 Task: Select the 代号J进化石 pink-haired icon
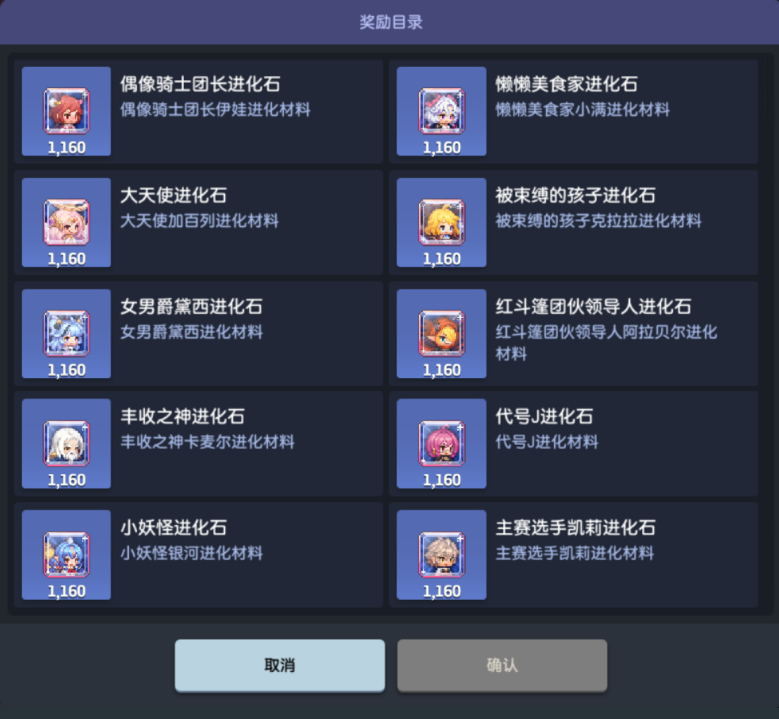441,444
